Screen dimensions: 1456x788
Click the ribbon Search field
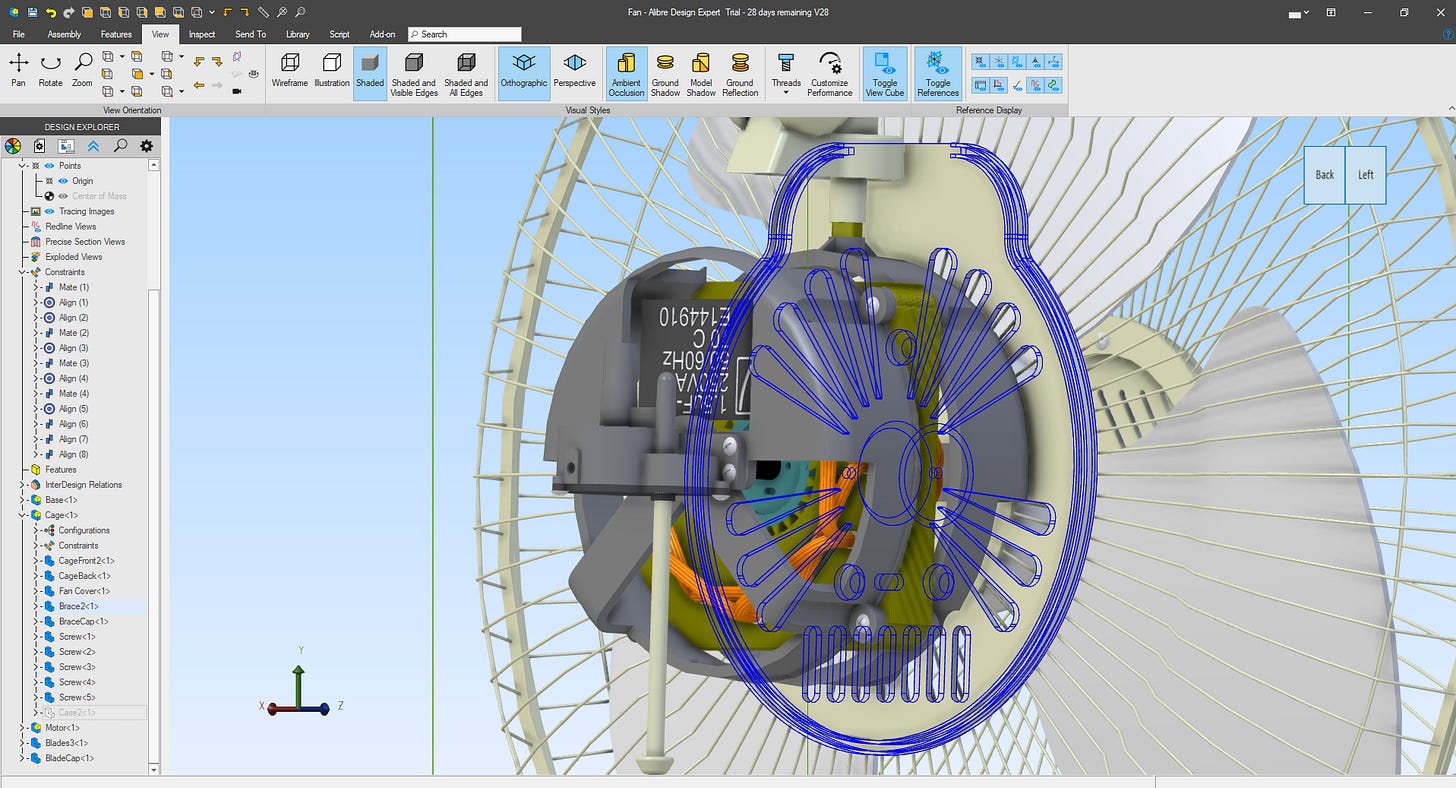(465, 34)
